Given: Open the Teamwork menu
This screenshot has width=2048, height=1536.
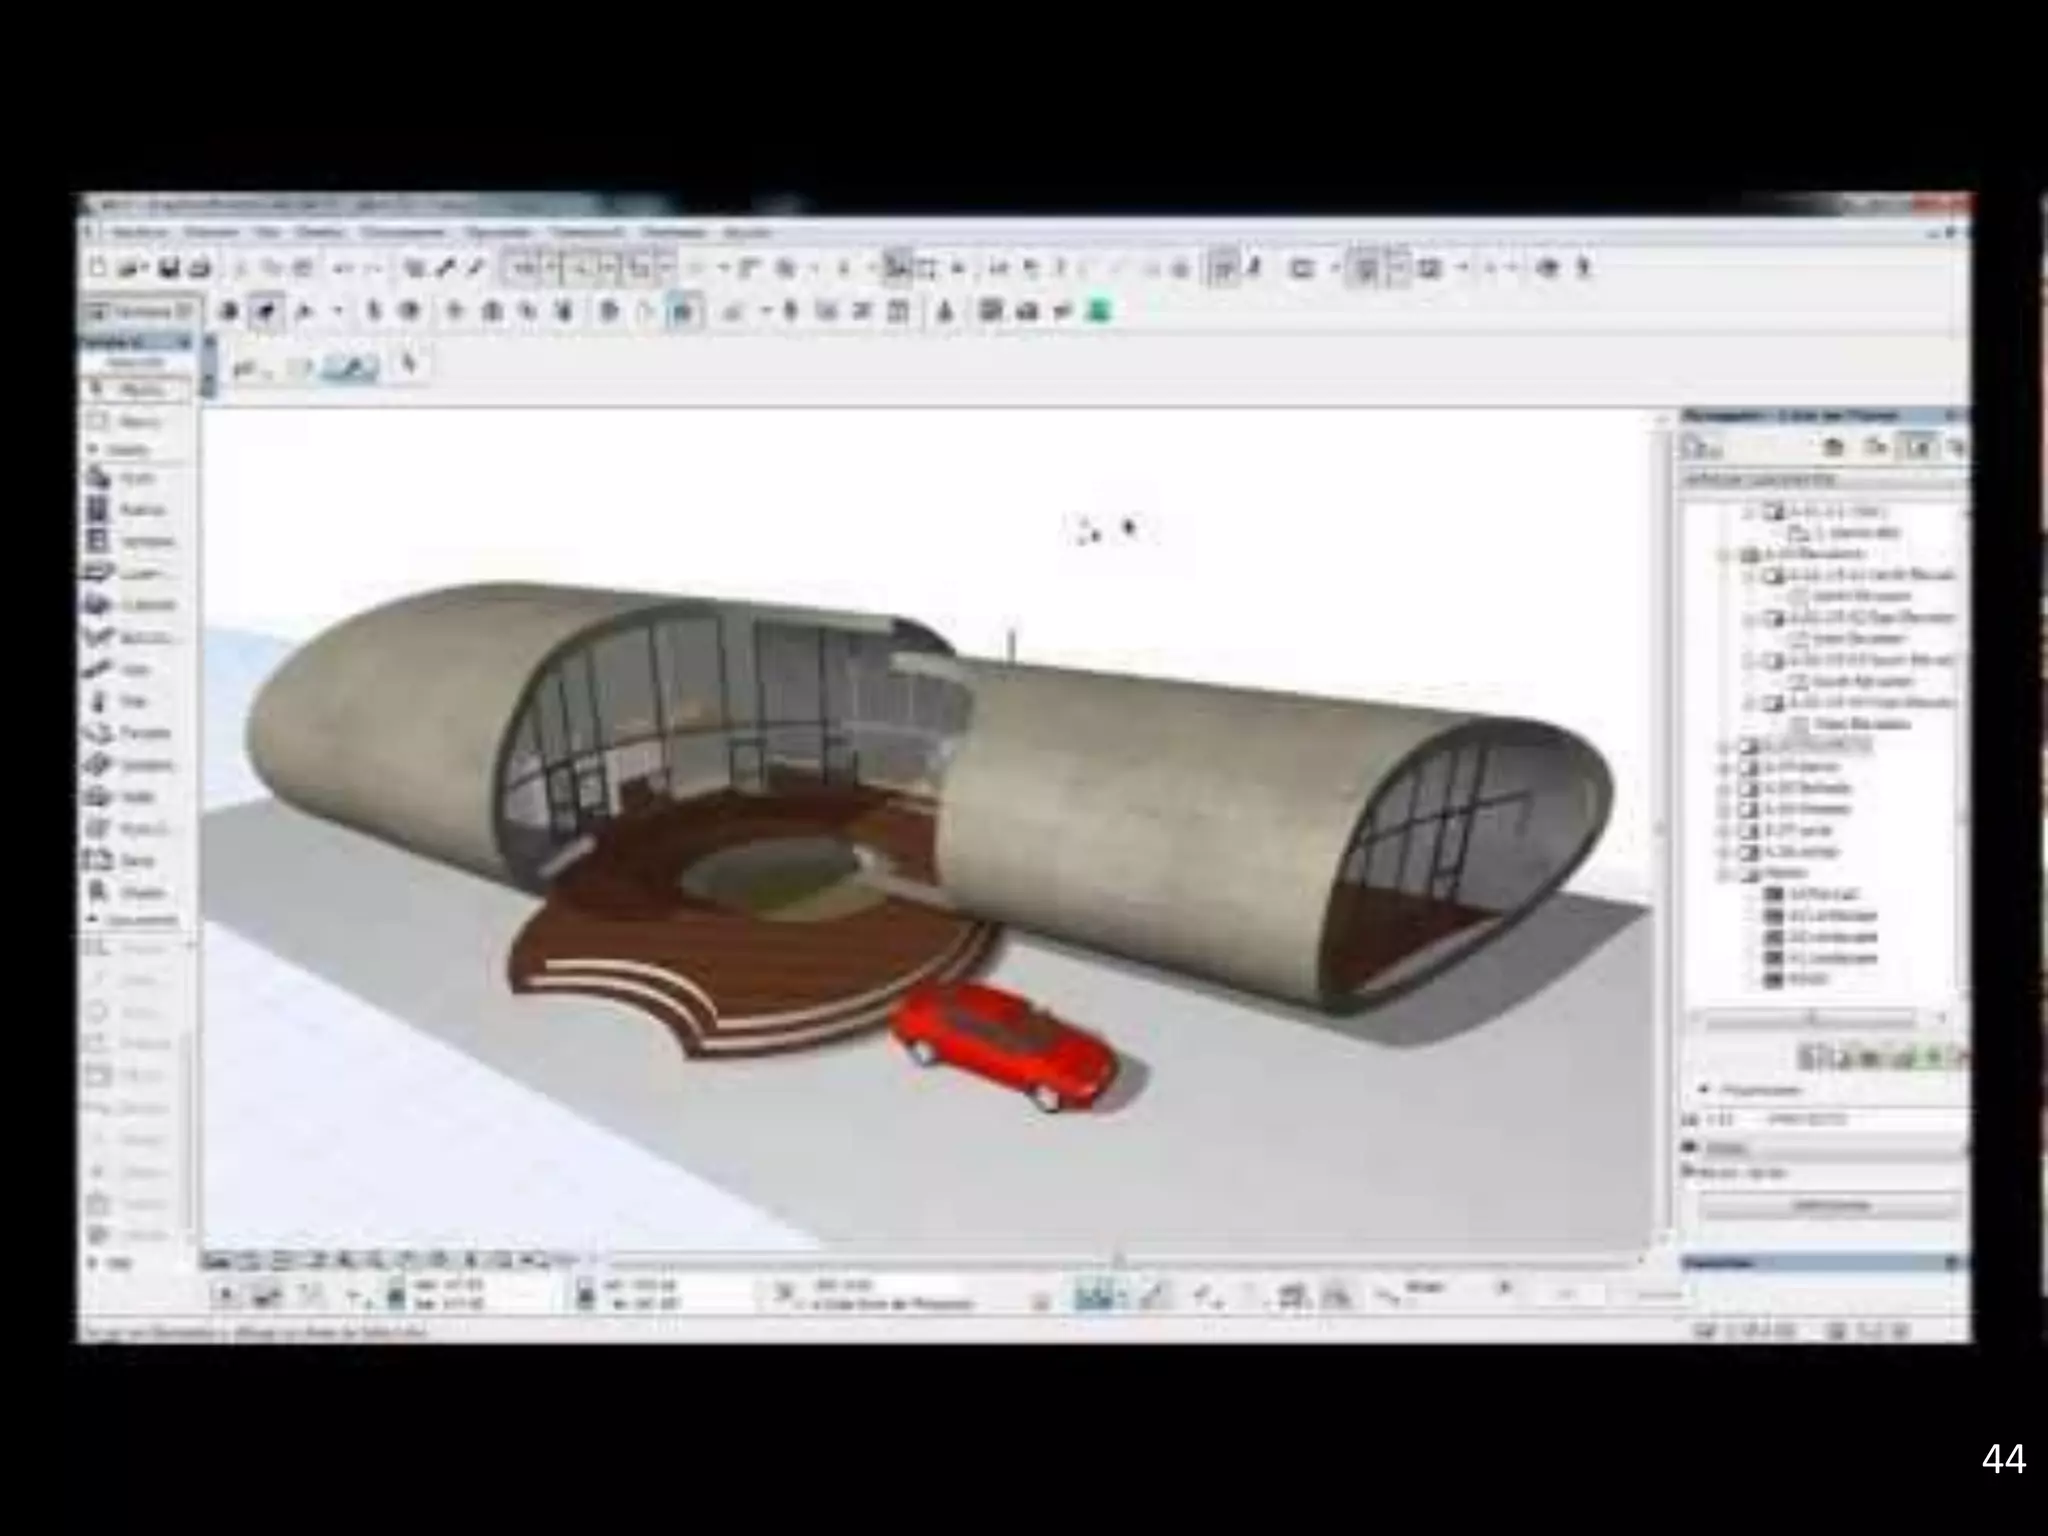Looking at the screenshot, I should 588,233.
